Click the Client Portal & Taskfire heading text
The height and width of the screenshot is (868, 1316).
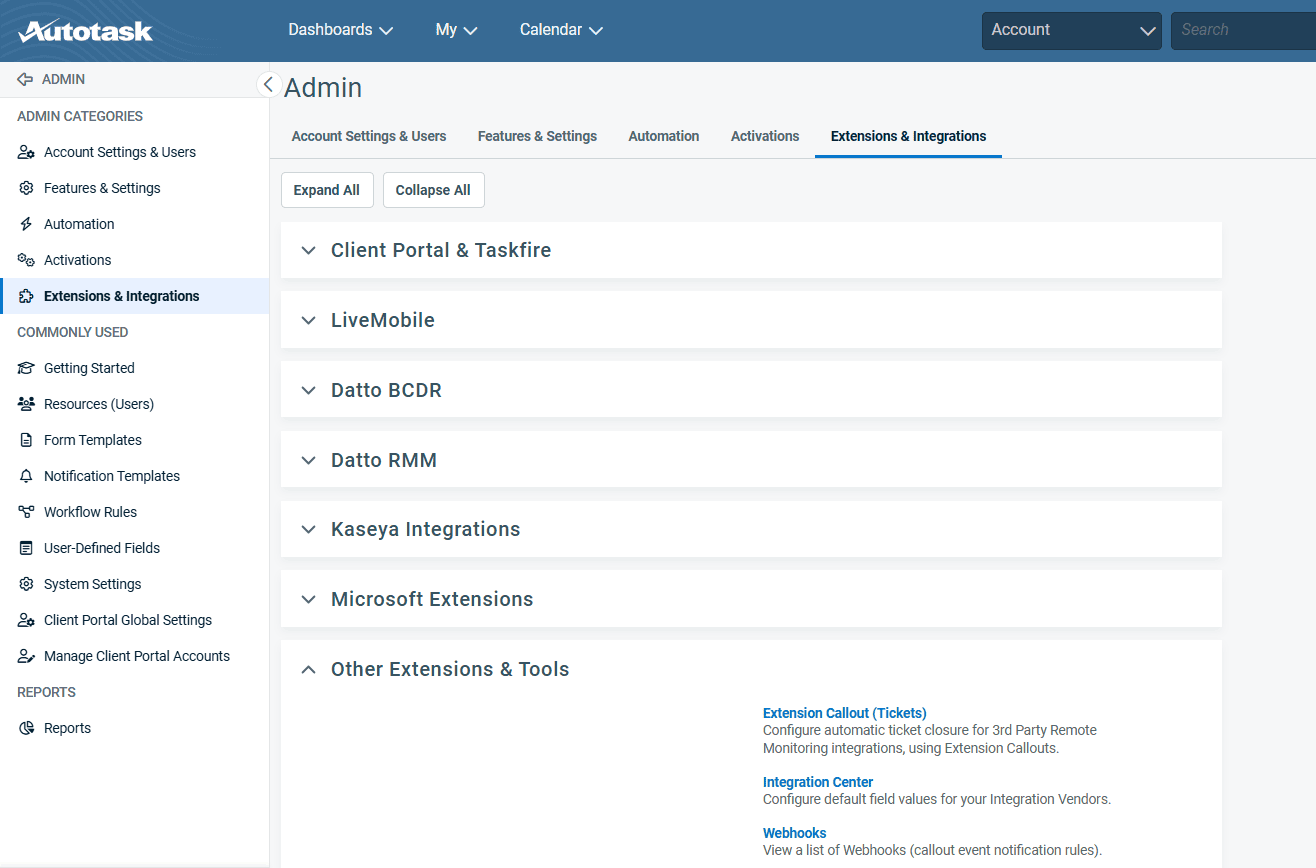point(441,250)
